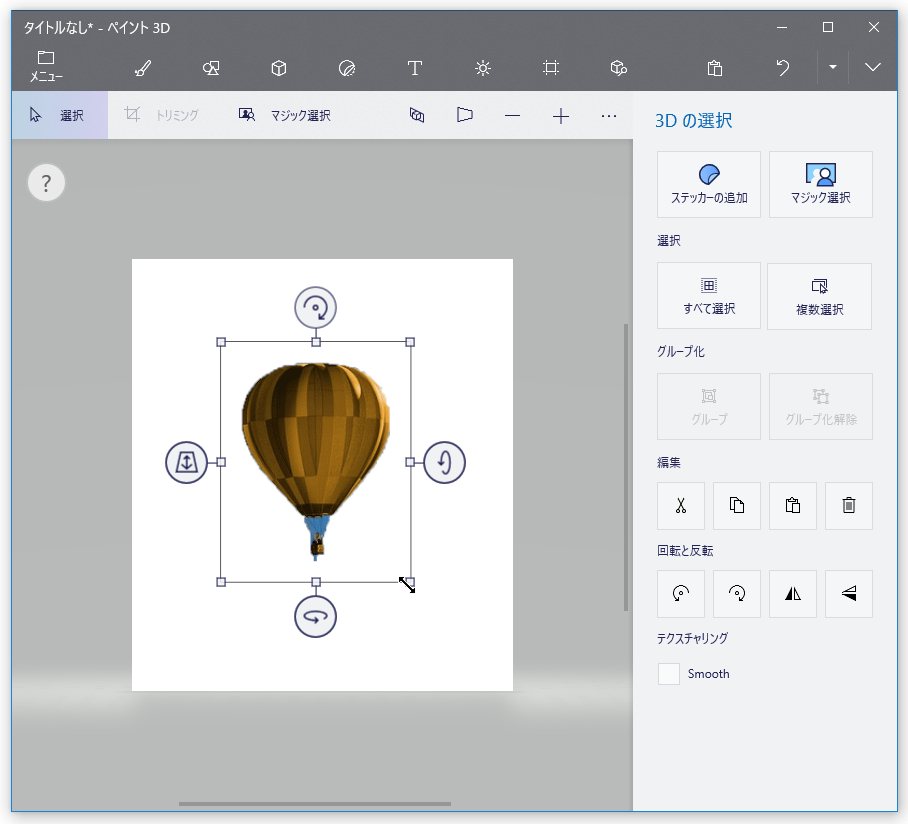Undo the last action
Image resolution: width=908 pixels, height=824 pixels.
783,68
